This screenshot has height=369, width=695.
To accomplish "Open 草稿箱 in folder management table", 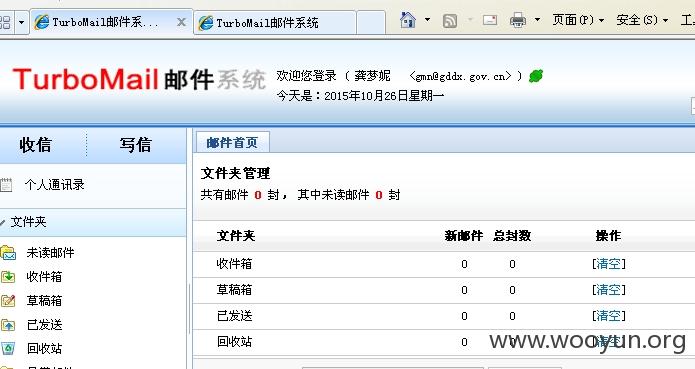I will click(234, 290).
